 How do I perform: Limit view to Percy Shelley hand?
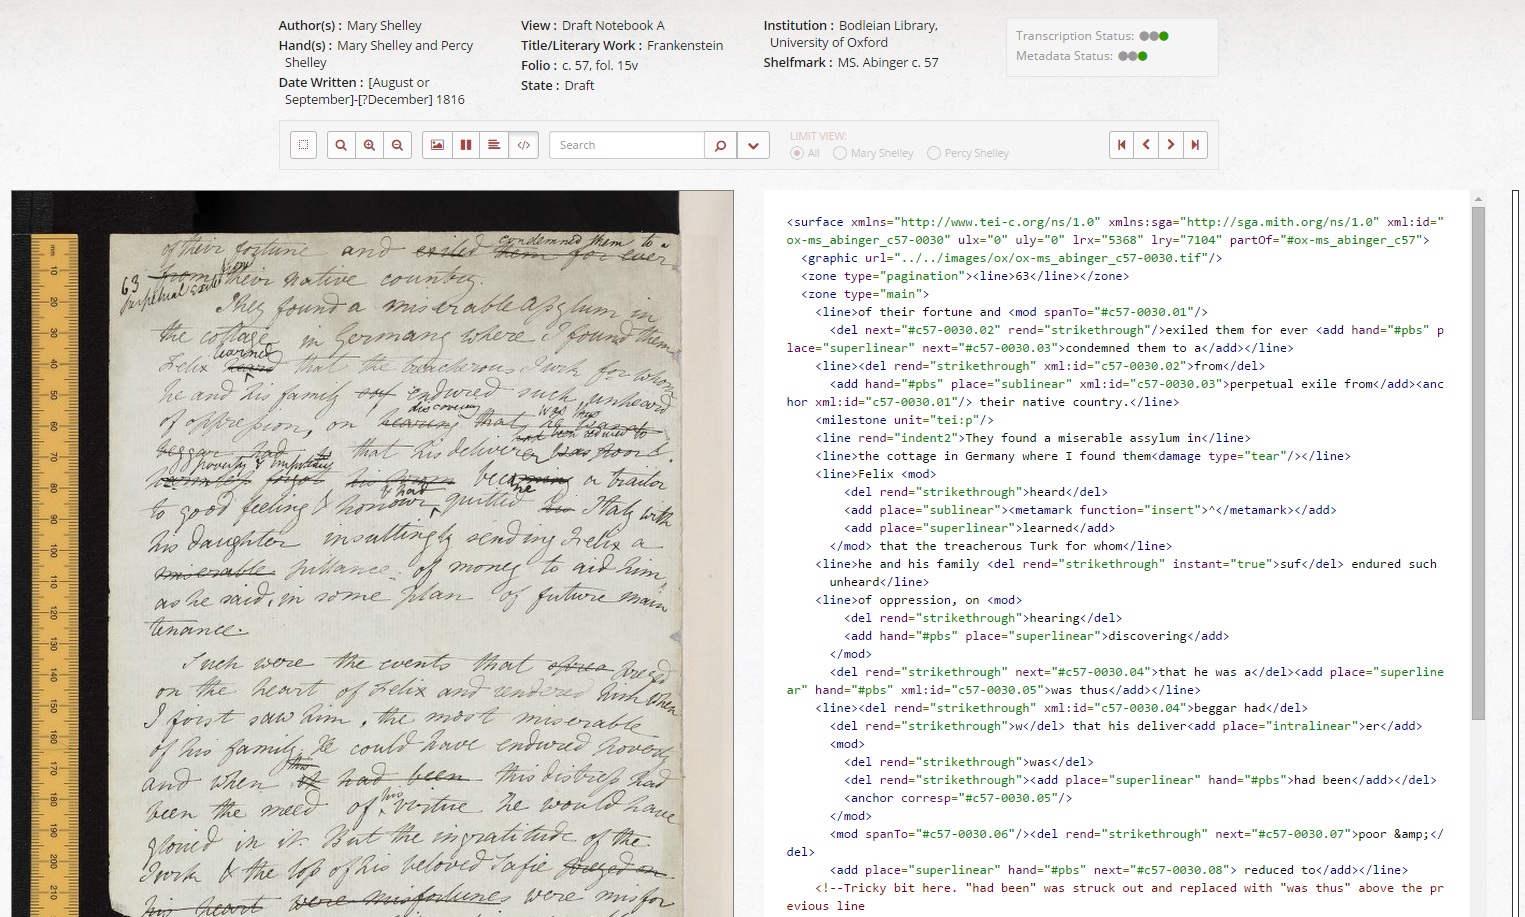point(934,153)
